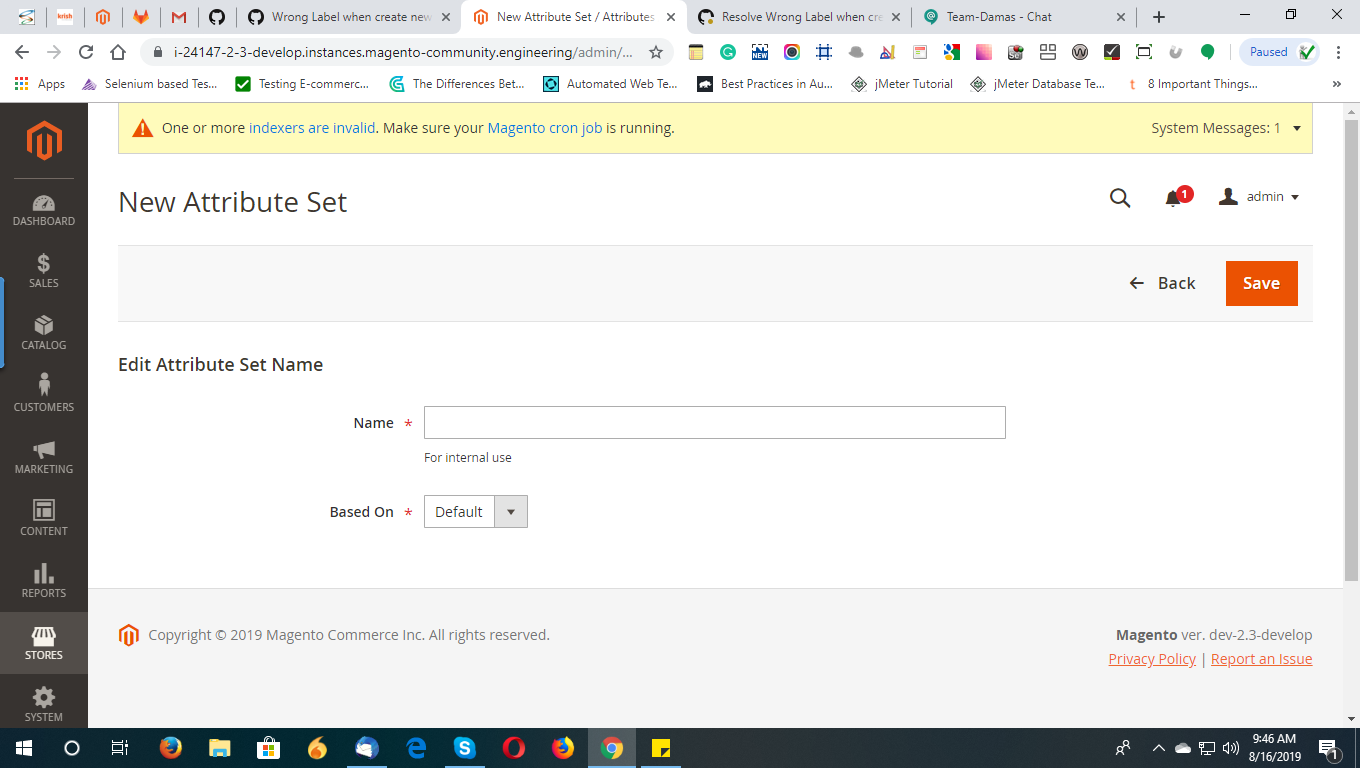Open the Content section
The width and height of the screenshot is (1360, 768).
(x=43, y=520)
